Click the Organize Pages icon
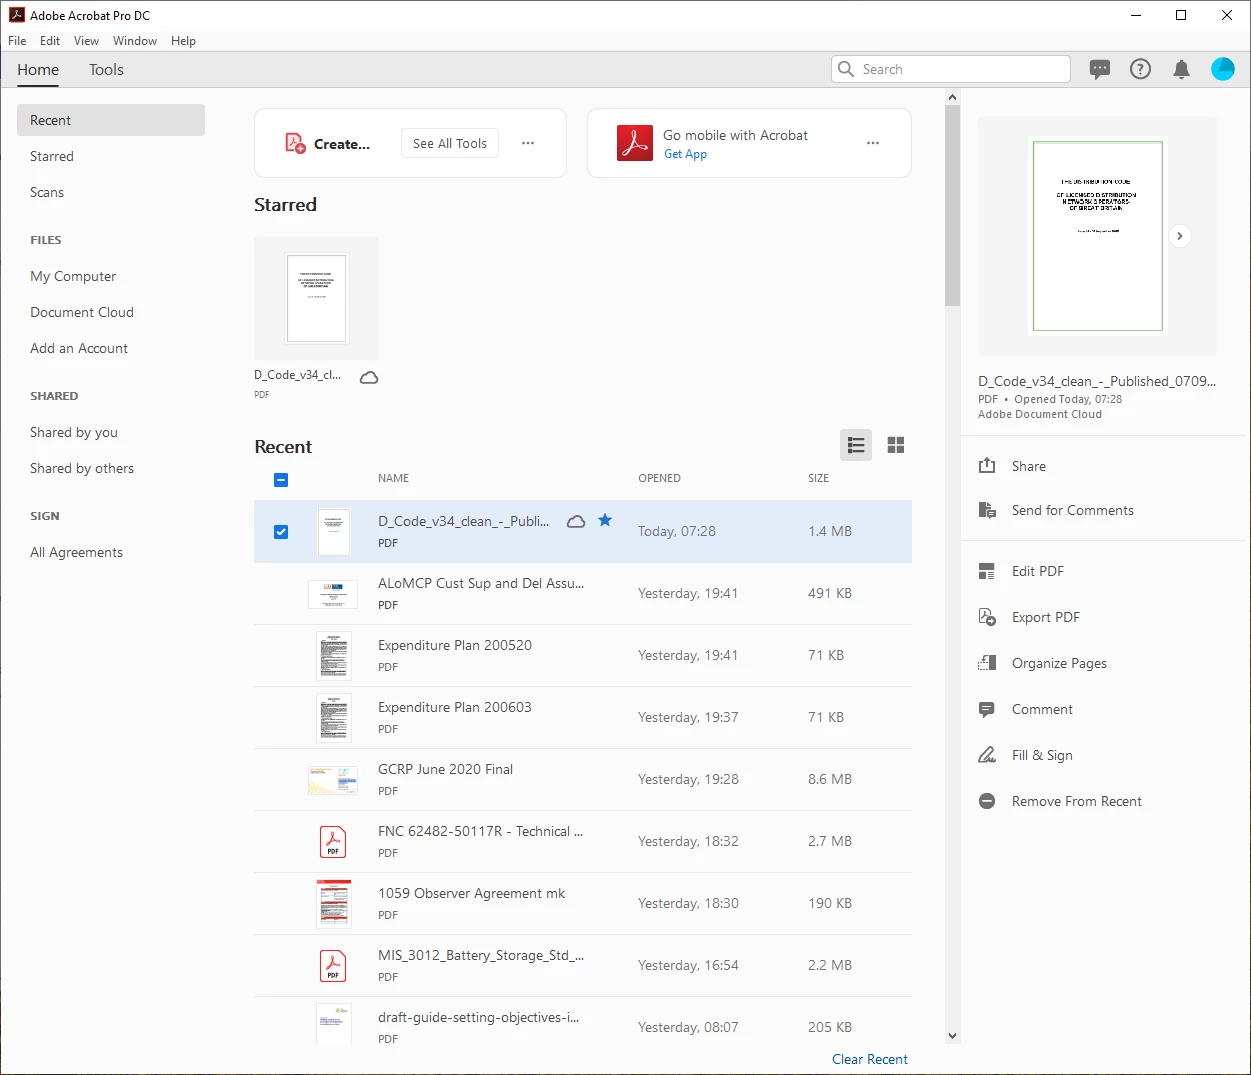Image resolution: width=1251 pixels, height=1075 pixels. tap(987, 663)
